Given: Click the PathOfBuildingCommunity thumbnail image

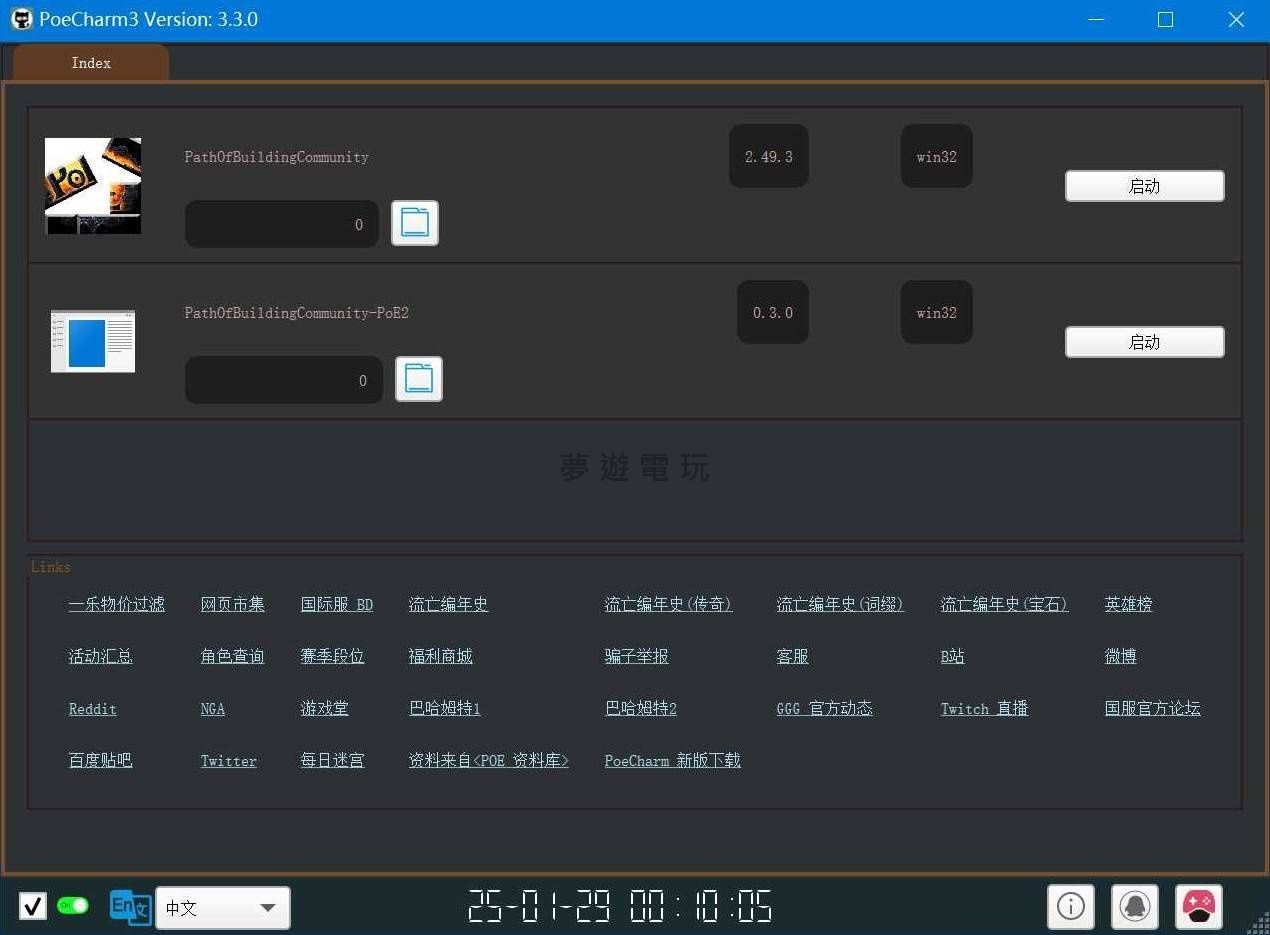Looking at the screenshot, I should tap(93, 186).
